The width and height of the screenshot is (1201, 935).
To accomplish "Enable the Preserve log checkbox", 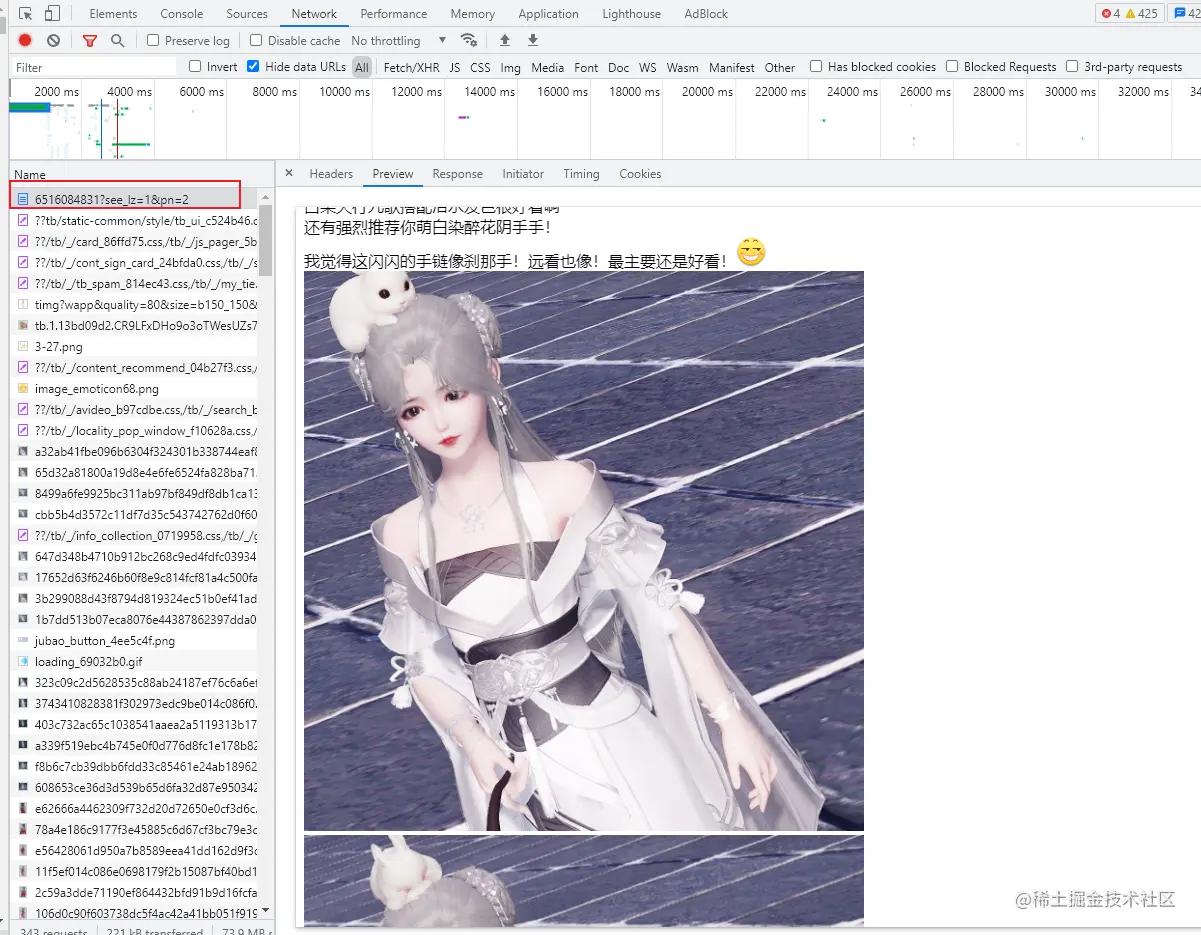I will point(153,41).
